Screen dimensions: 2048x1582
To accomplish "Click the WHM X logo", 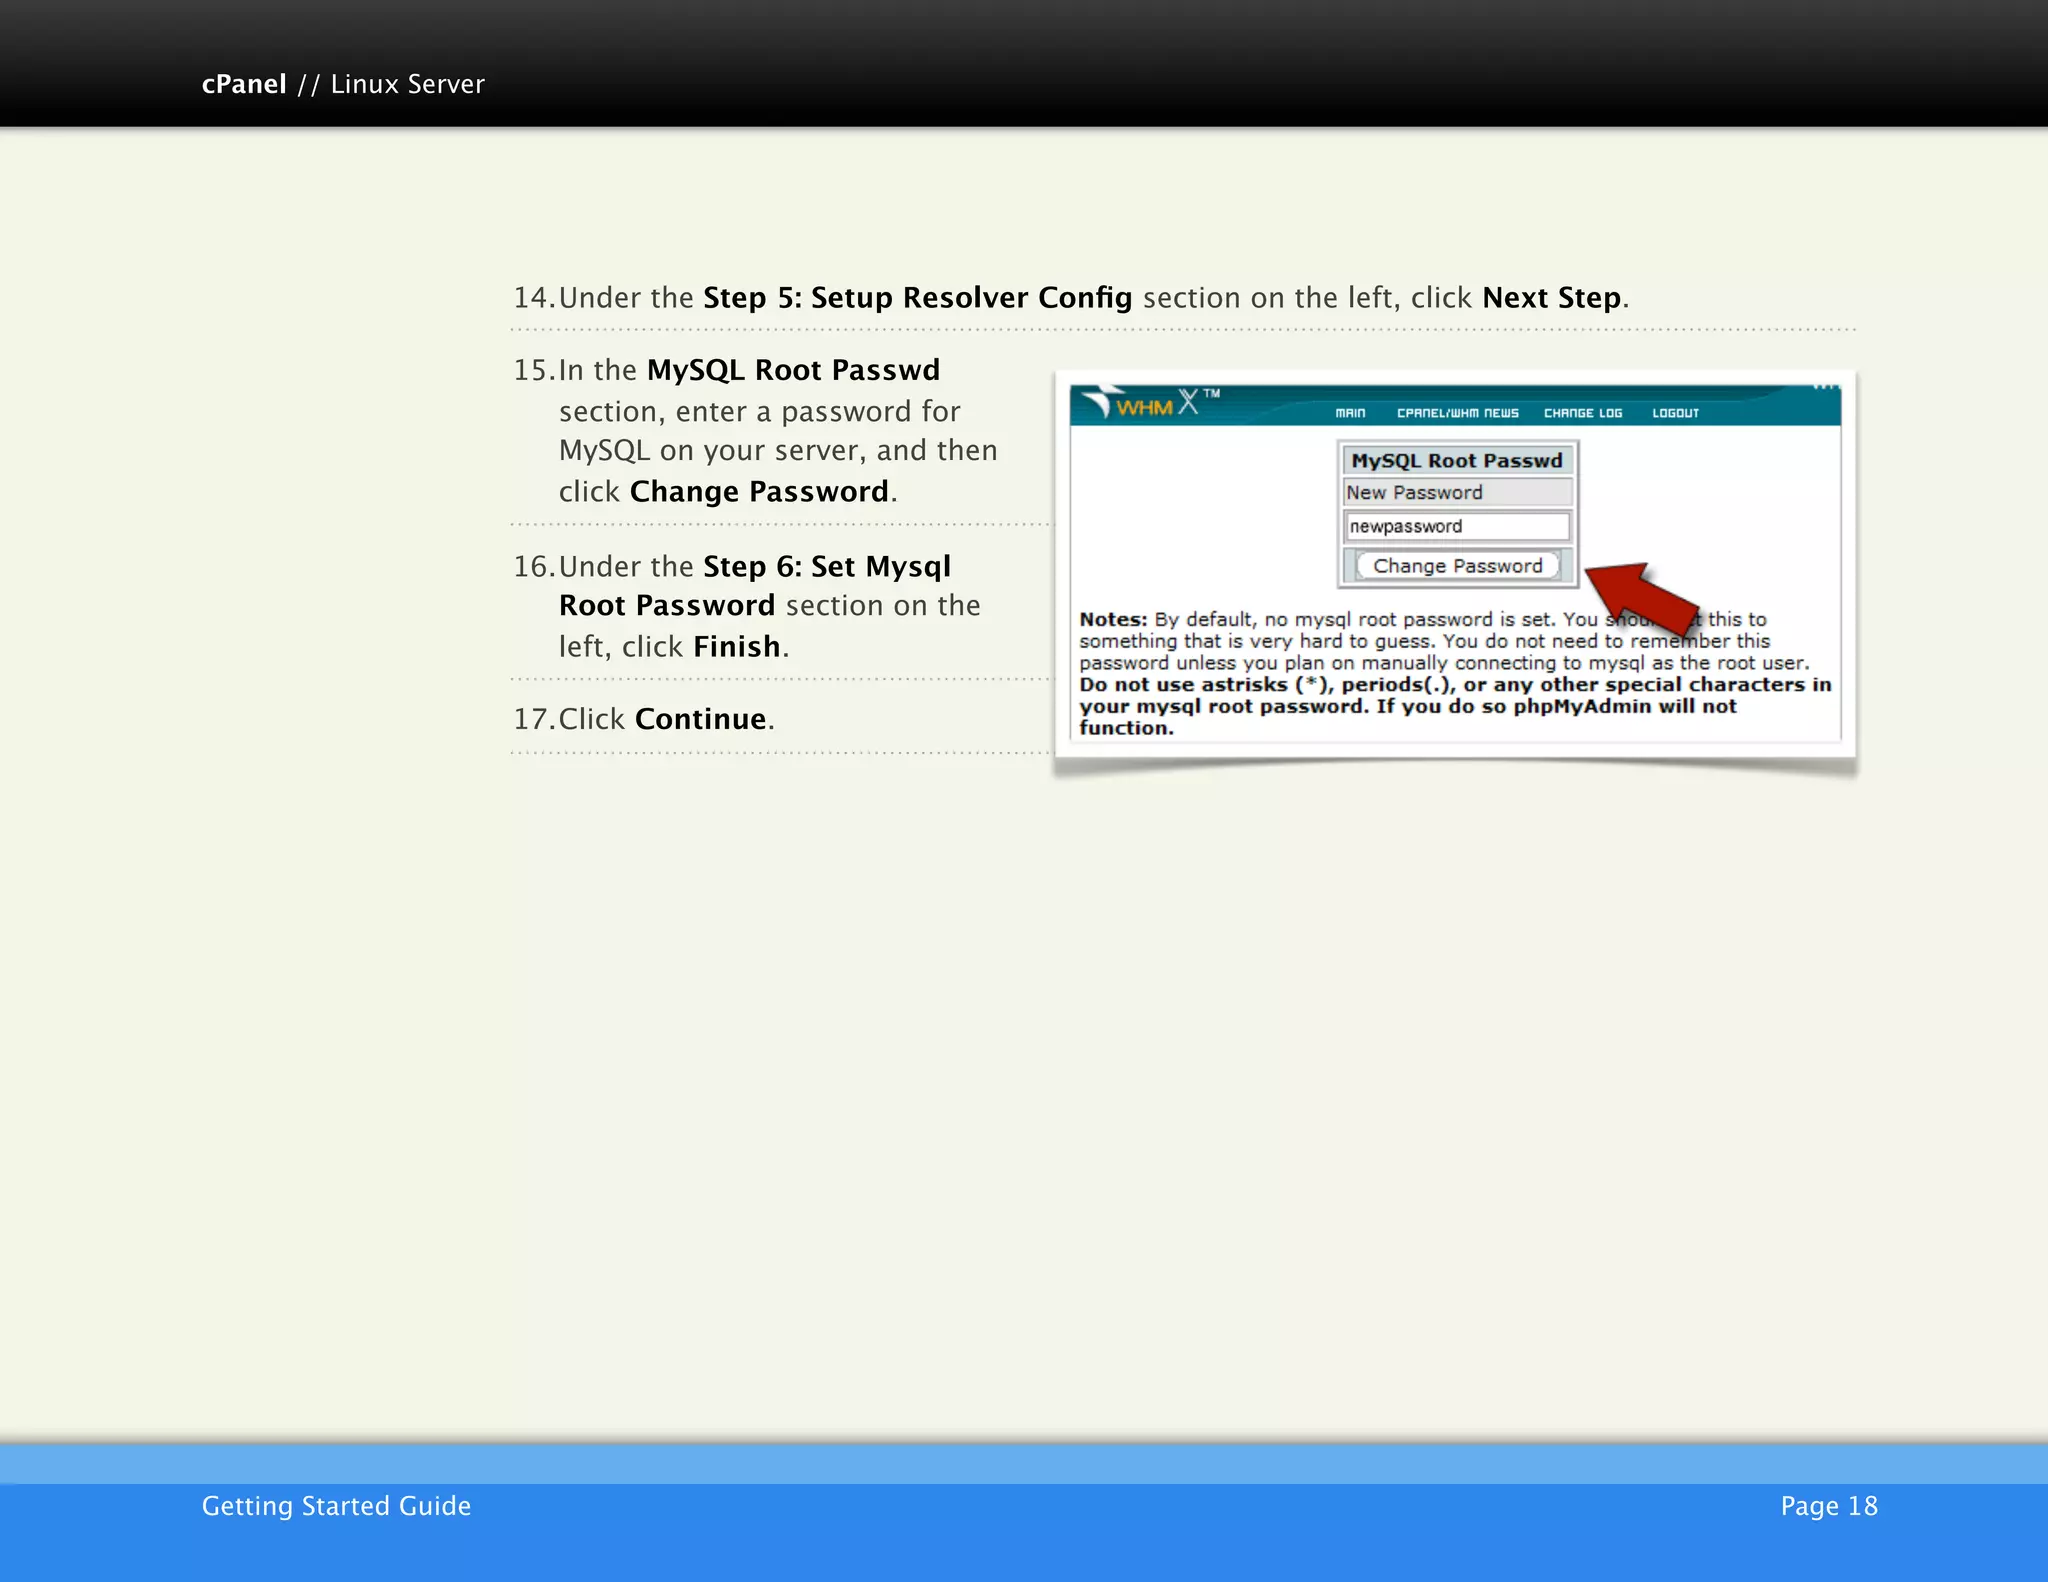I will click(x=1150, y=403).
